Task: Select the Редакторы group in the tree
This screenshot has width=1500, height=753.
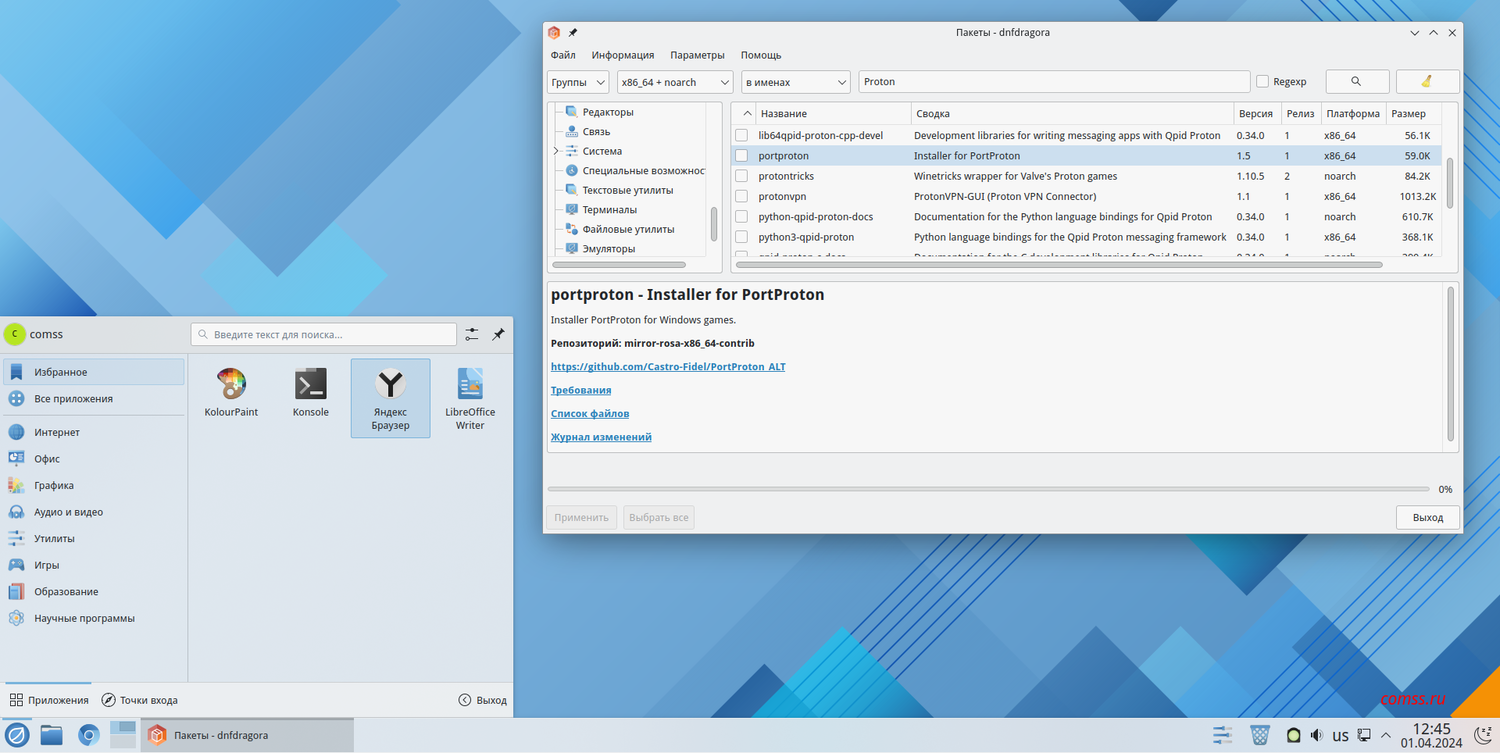Action: 608,112
